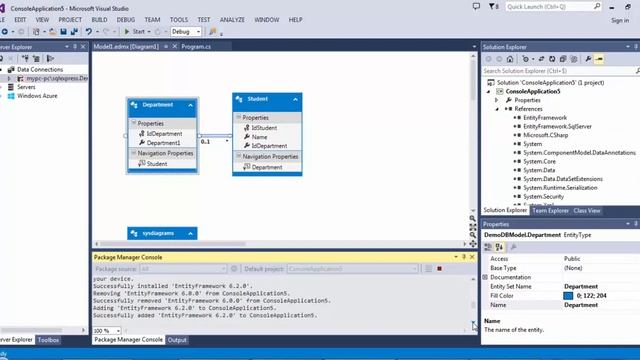640x360 pixels.
Task: Pin the Package Manager Console panel
Action: pos(464,257)
